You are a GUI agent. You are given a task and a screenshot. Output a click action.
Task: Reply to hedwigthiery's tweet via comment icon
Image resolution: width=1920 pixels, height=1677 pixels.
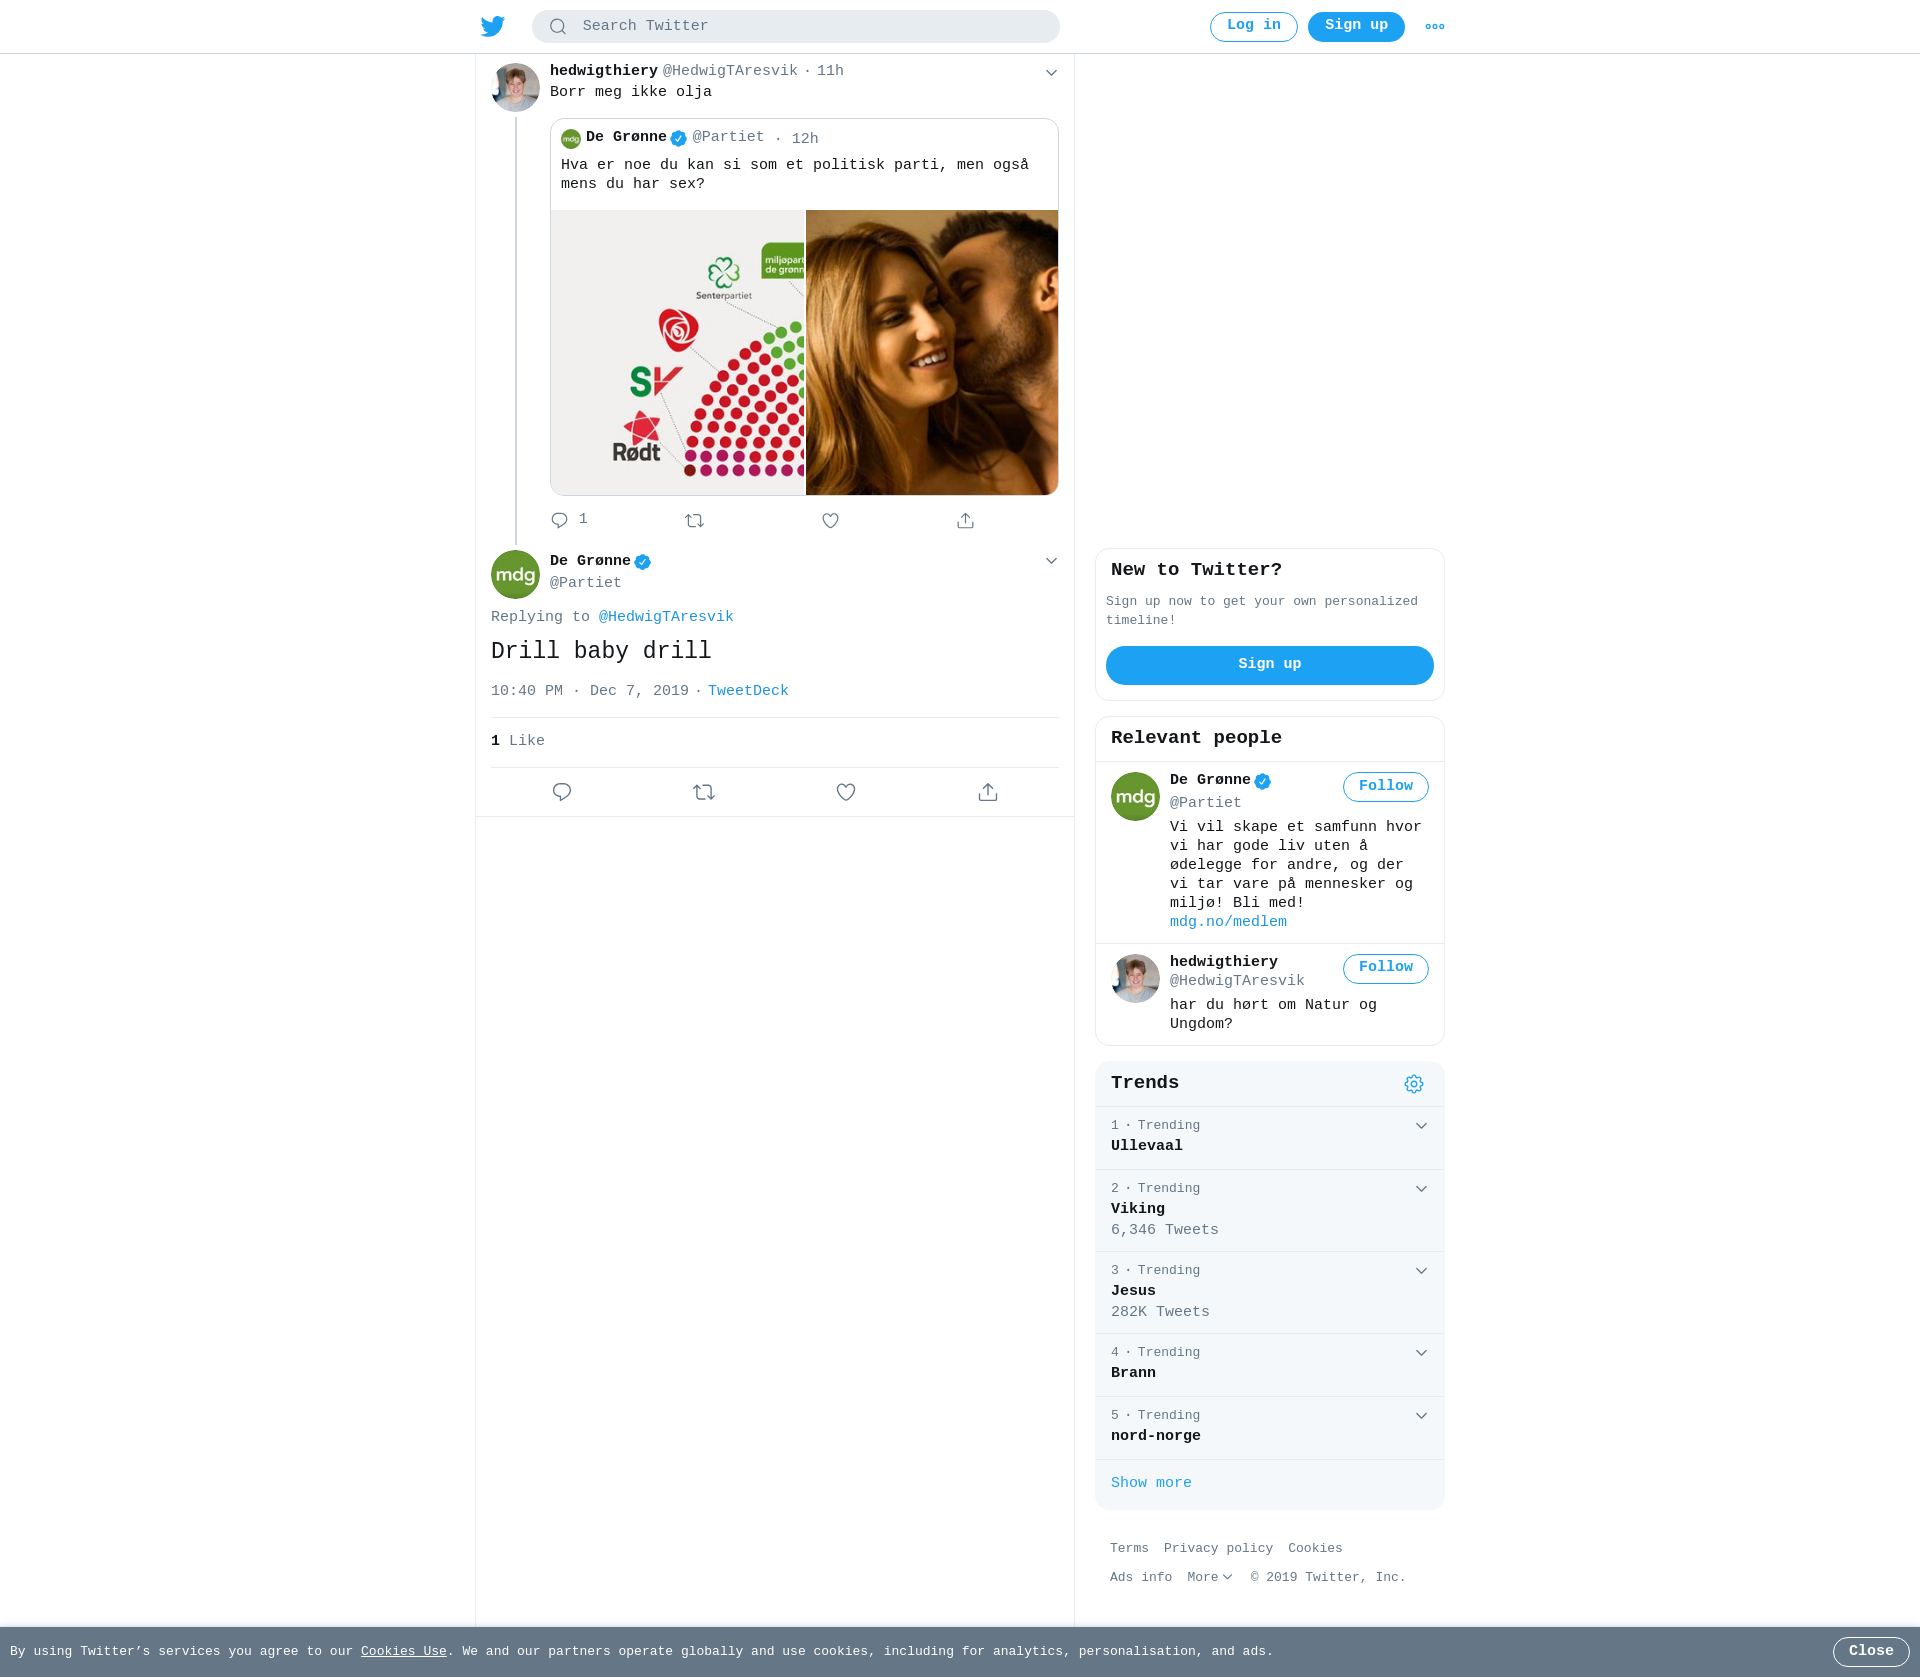coord(559,520)
